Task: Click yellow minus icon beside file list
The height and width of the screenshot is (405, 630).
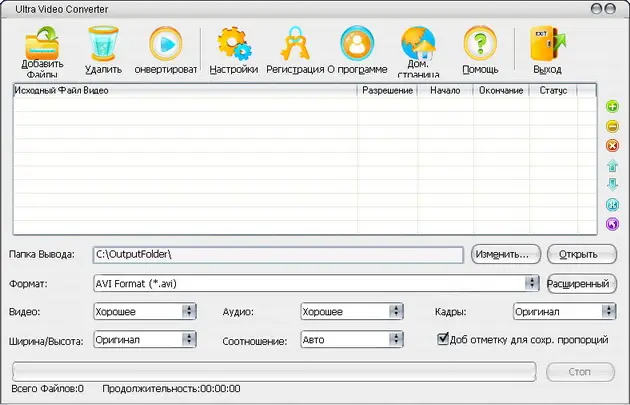Action: pyautogui.click(x=612, y=126)
